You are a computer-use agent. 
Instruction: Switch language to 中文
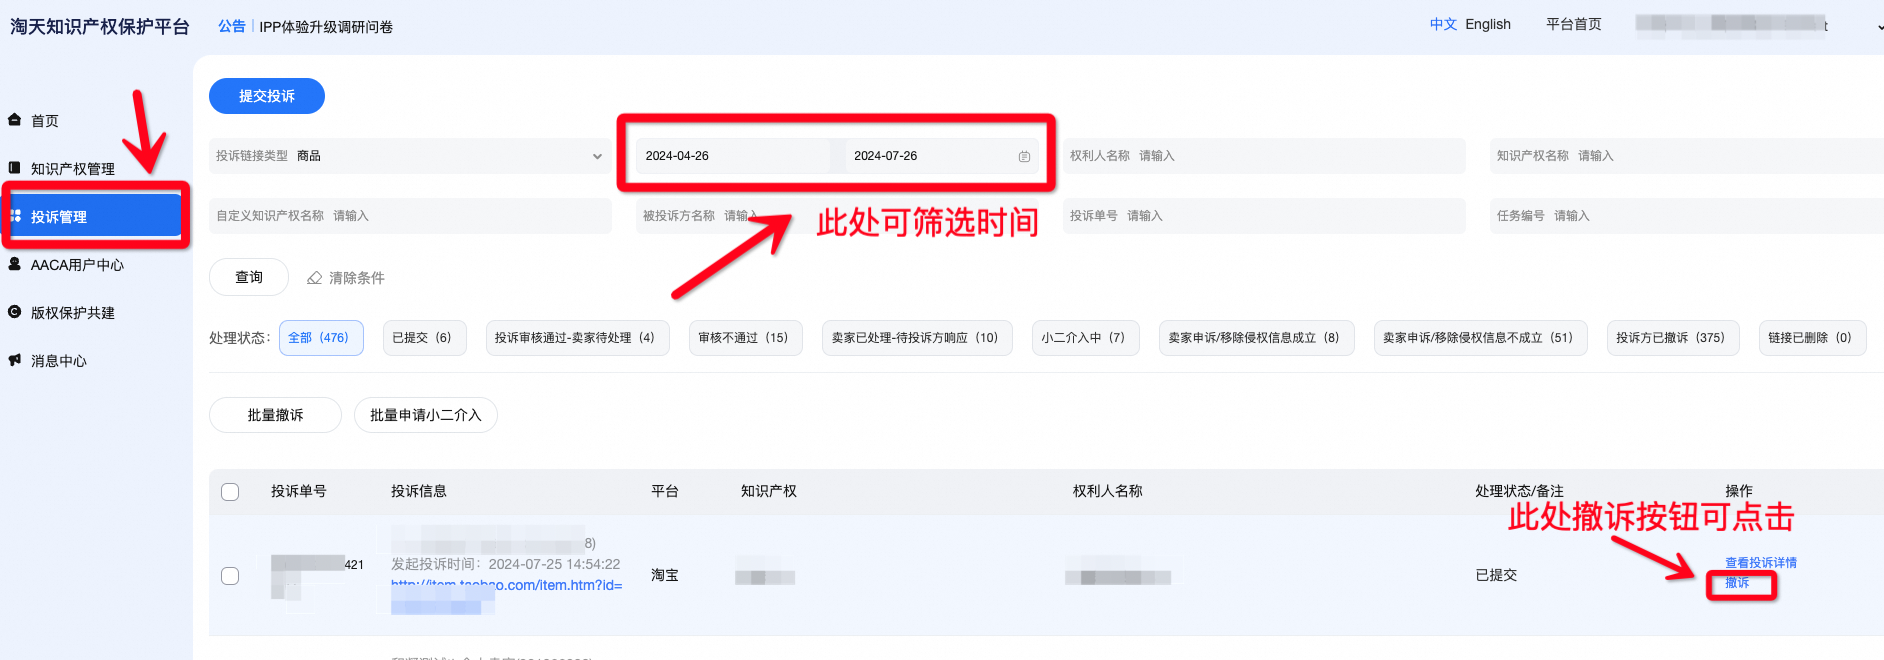tap(1443, 24)
